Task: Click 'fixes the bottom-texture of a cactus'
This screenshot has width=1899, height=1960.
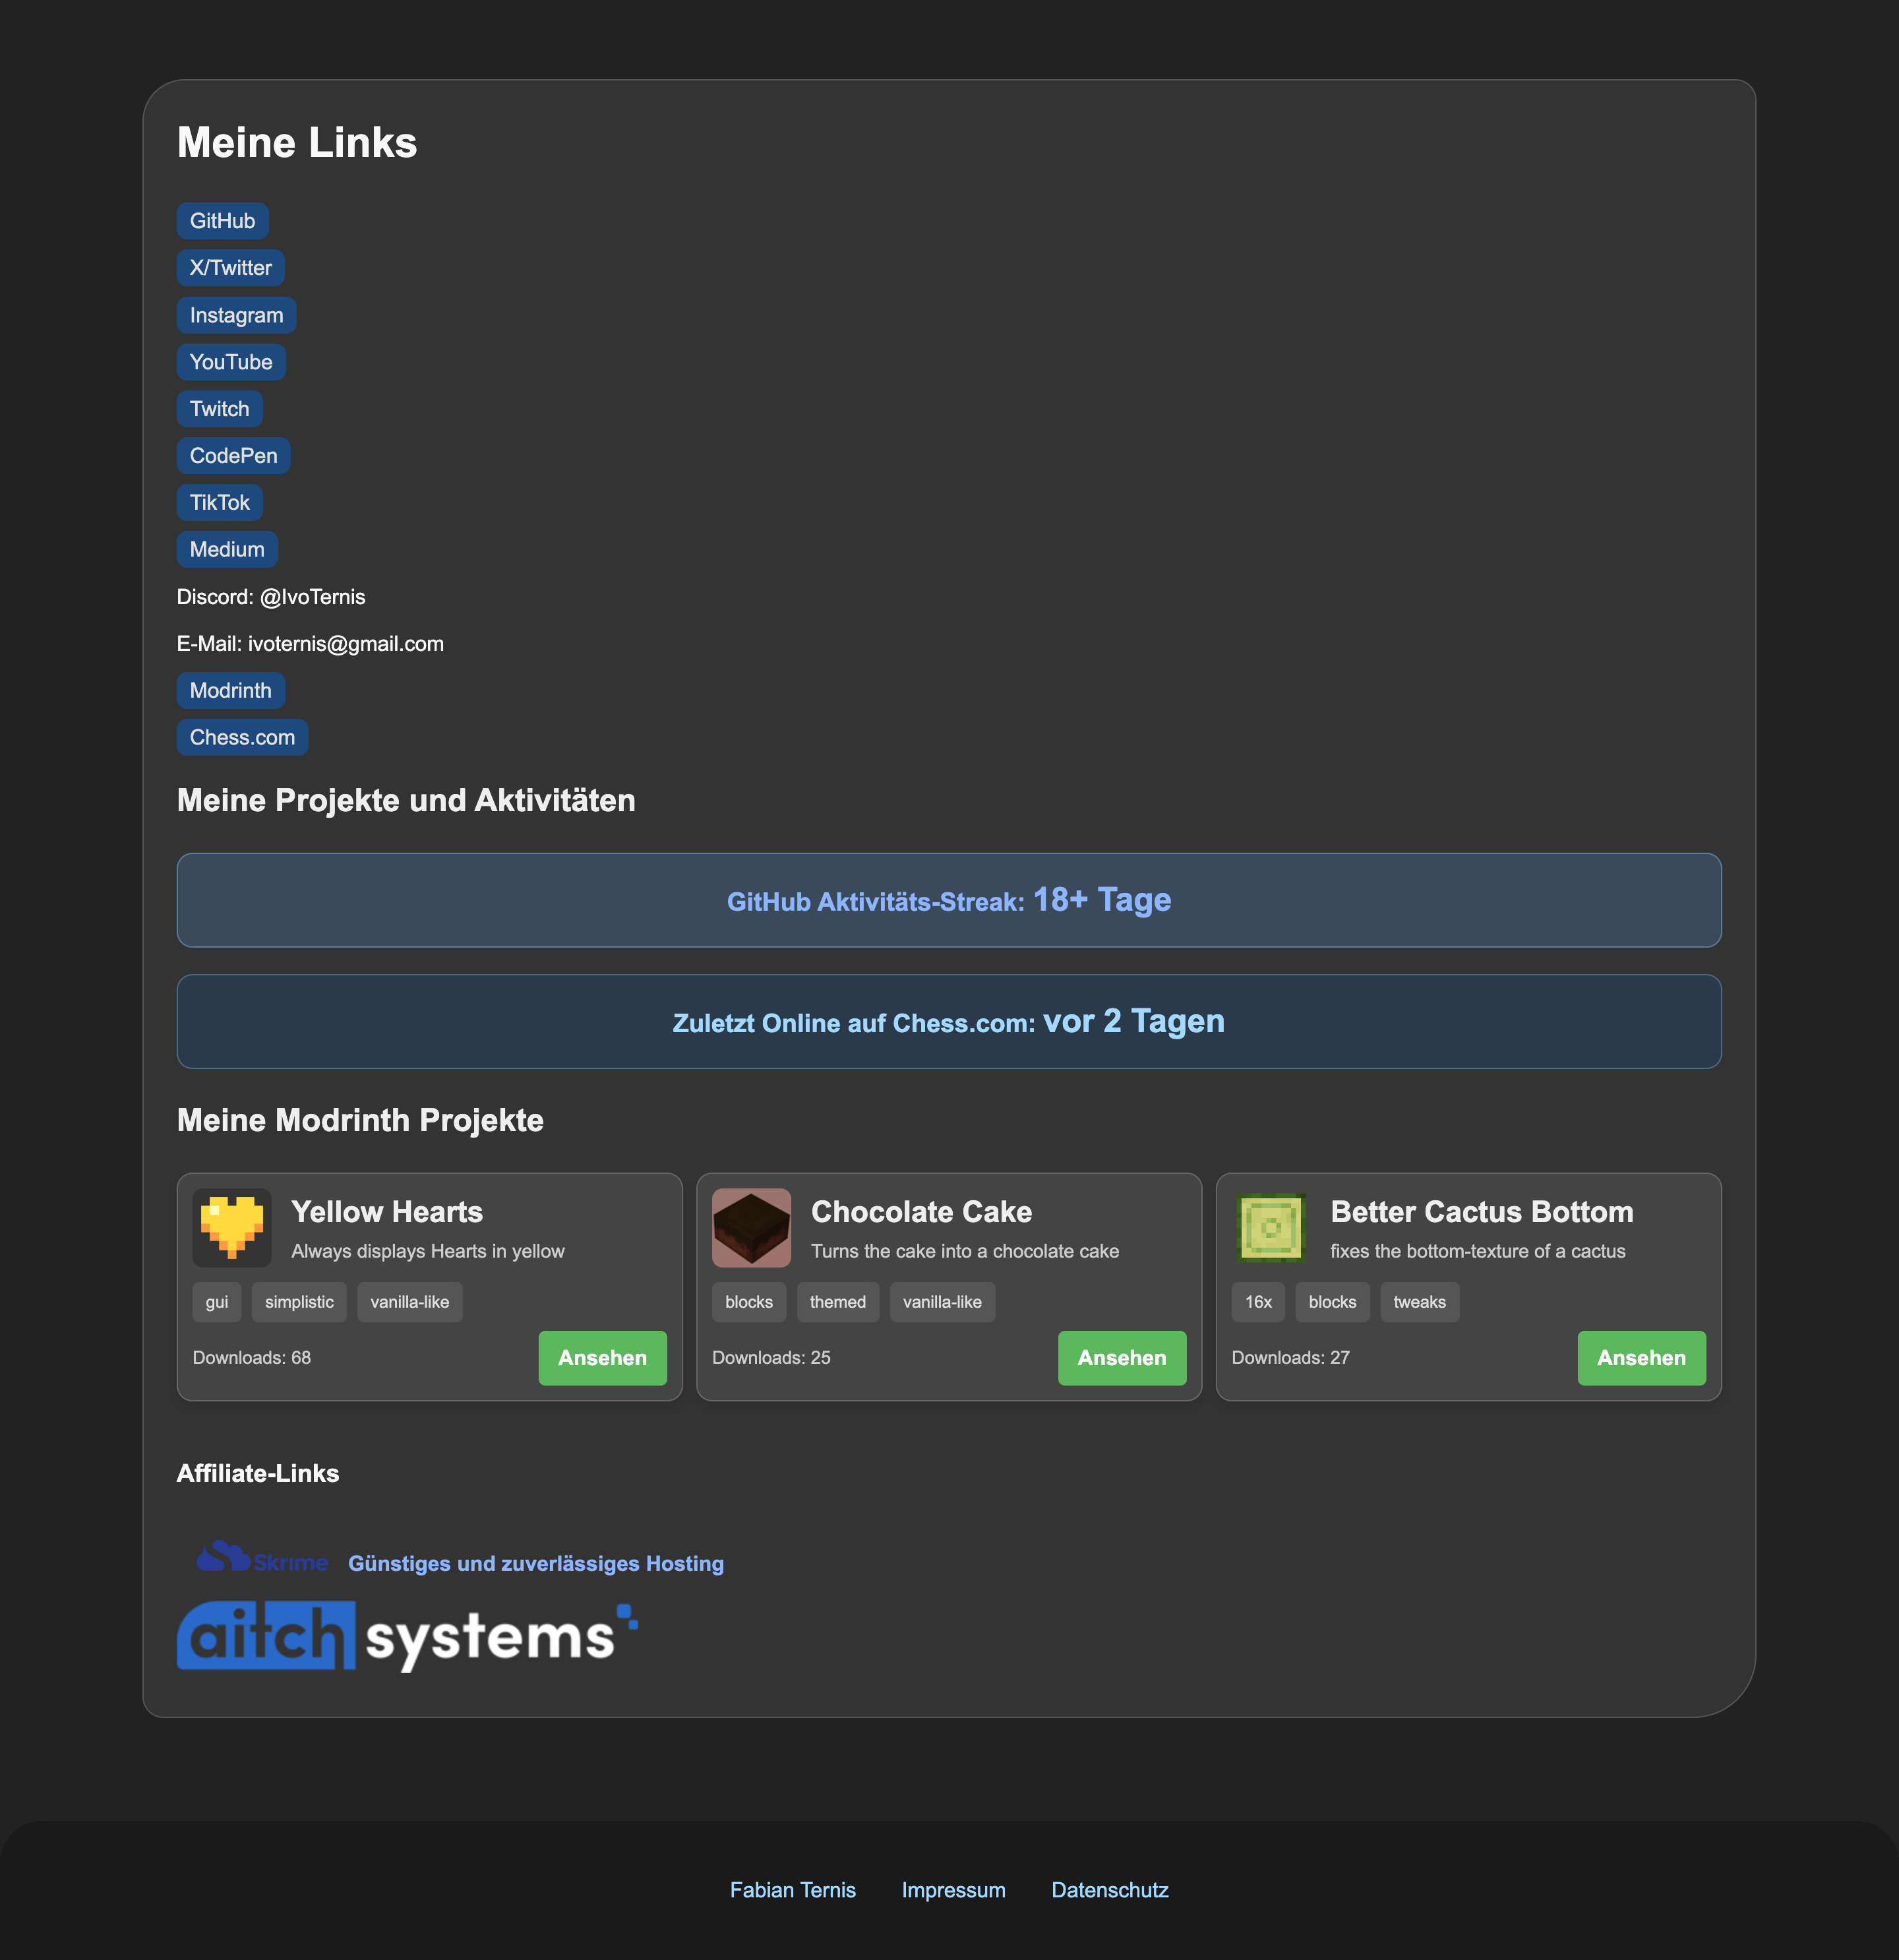Action: [1478, 1252]
